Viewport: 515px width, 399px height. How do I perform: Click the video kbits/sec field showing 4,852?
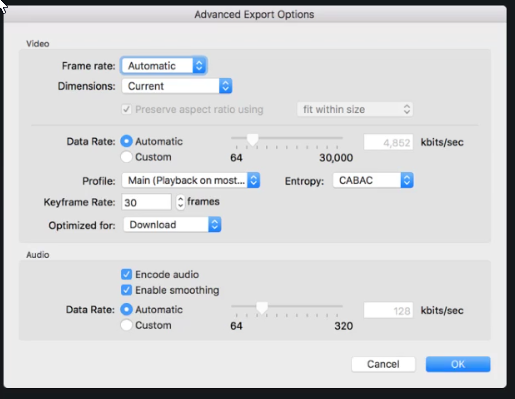click(388, 142)
